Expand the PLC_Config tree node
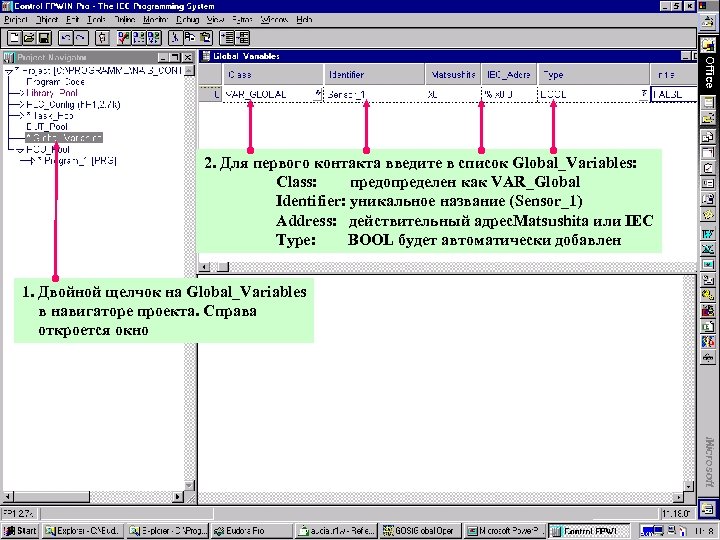 click(20, 105)
